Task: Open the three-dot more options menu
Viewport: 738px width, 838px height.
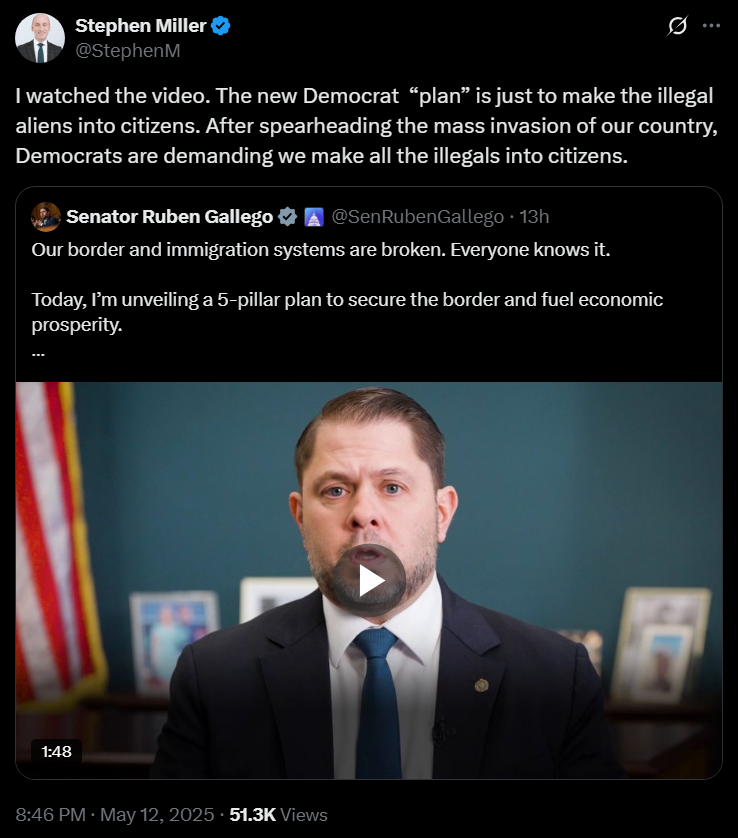Action: (x=711, y=25)
